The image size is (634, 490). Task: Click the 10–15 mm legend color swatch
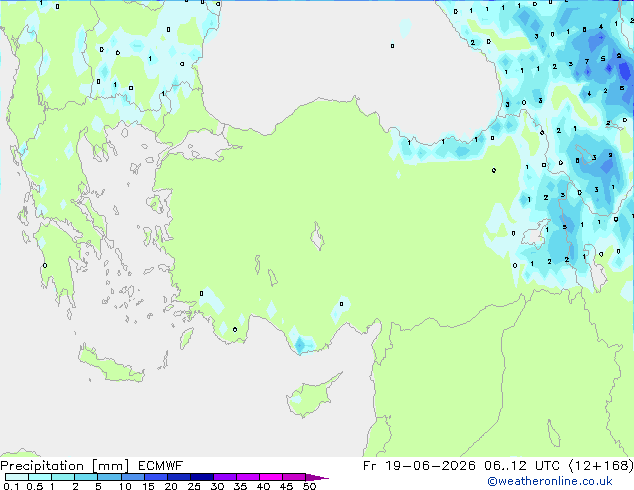coord(132,477)
